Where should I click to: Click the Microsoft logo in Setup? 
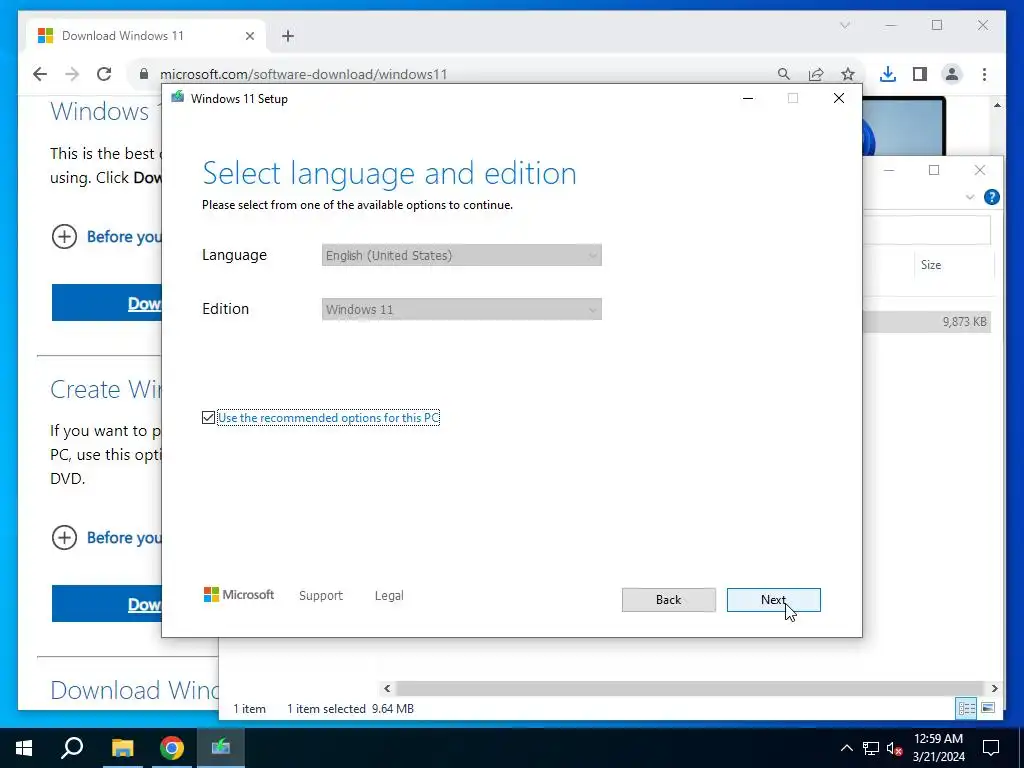click(x=239, y=594)
